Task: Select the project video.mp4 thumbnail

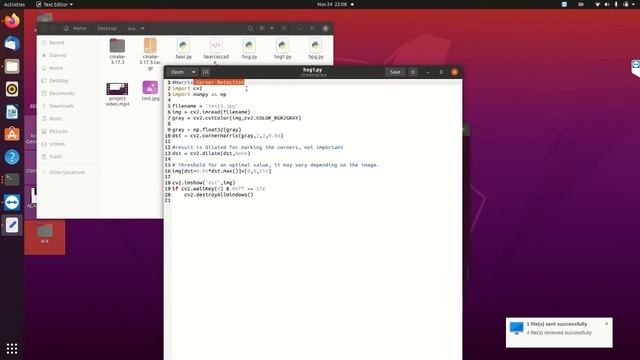Action: coord(117,94)
